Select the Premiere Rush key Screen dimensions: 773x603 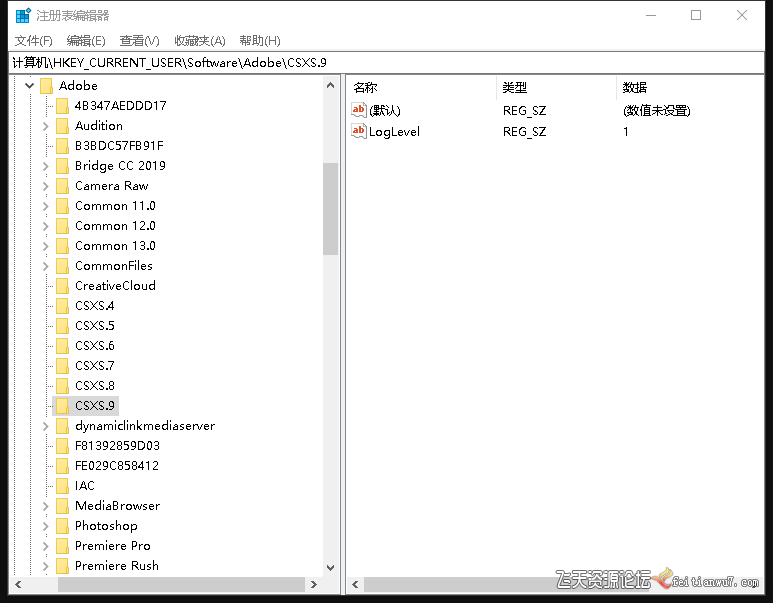coord(117,566)
